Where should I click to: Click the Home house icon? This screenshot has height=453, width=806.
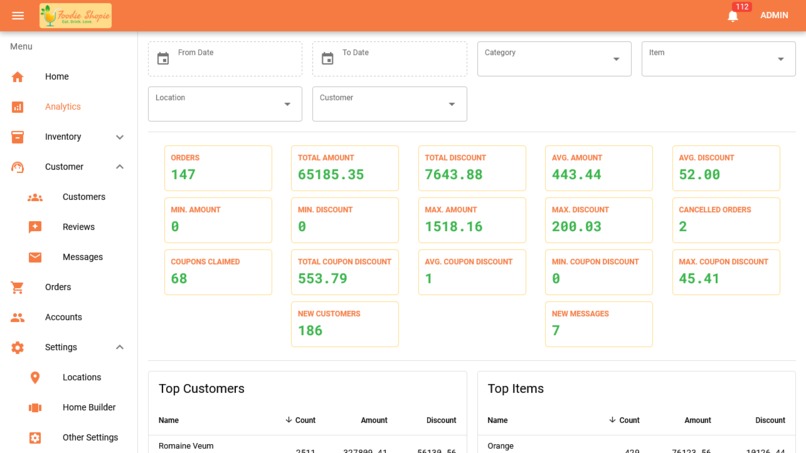click(17, 77)
